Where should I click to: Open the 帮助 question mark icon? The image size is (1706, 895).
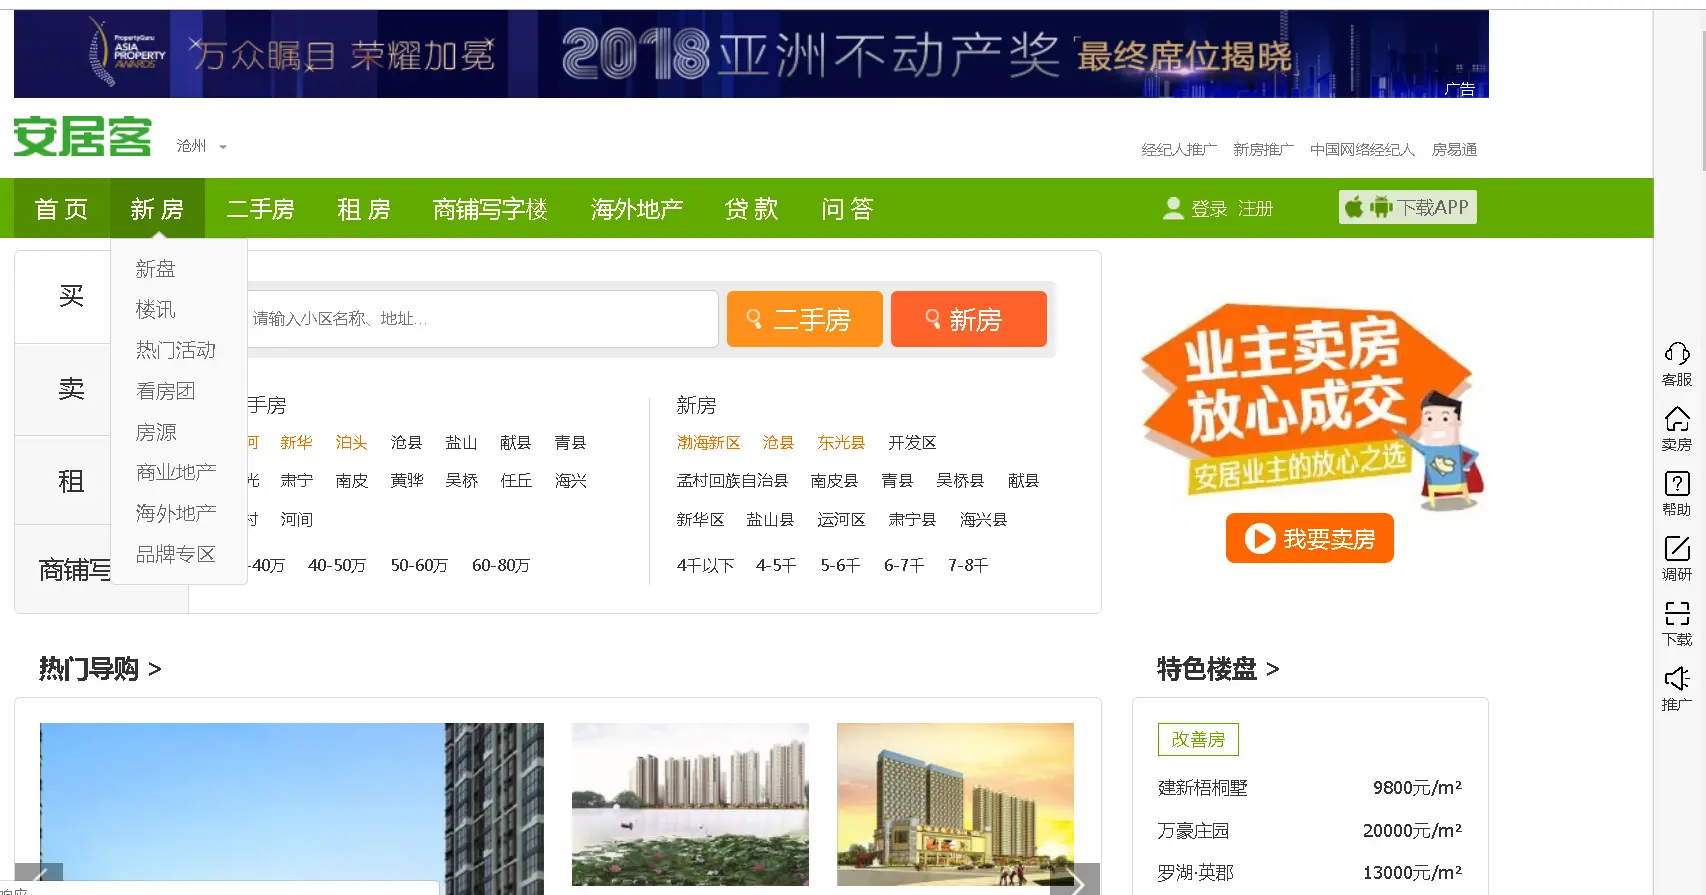point(1677,494)
